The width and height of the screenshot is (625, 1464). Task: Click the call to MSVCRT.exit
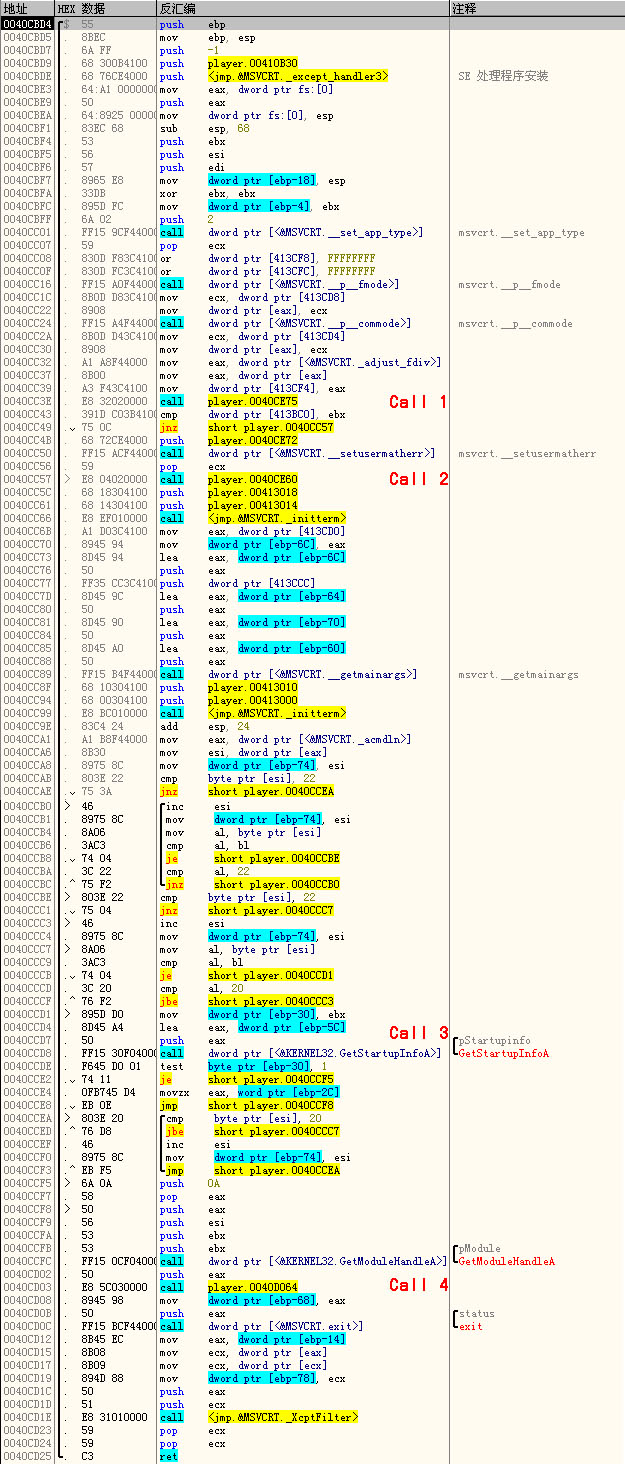261,1326
